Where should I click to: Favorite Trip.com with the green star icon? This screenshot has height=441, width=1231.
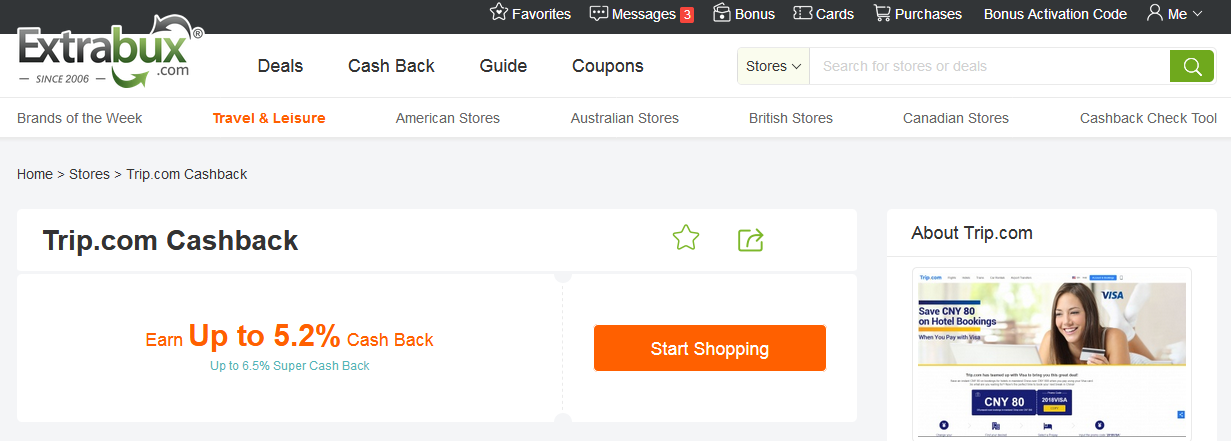[686, 239]
